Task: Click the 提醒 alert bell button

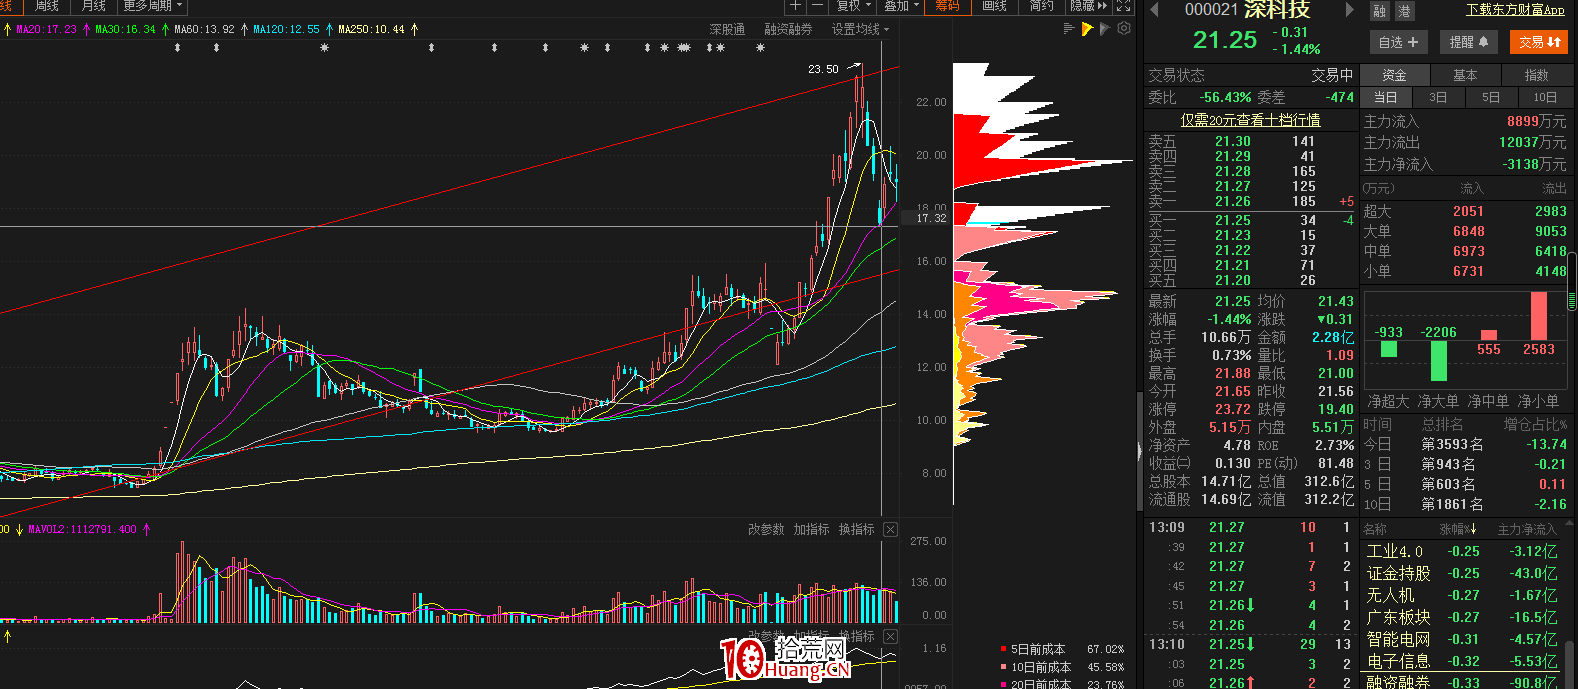Action: (x=1468, y=42)
